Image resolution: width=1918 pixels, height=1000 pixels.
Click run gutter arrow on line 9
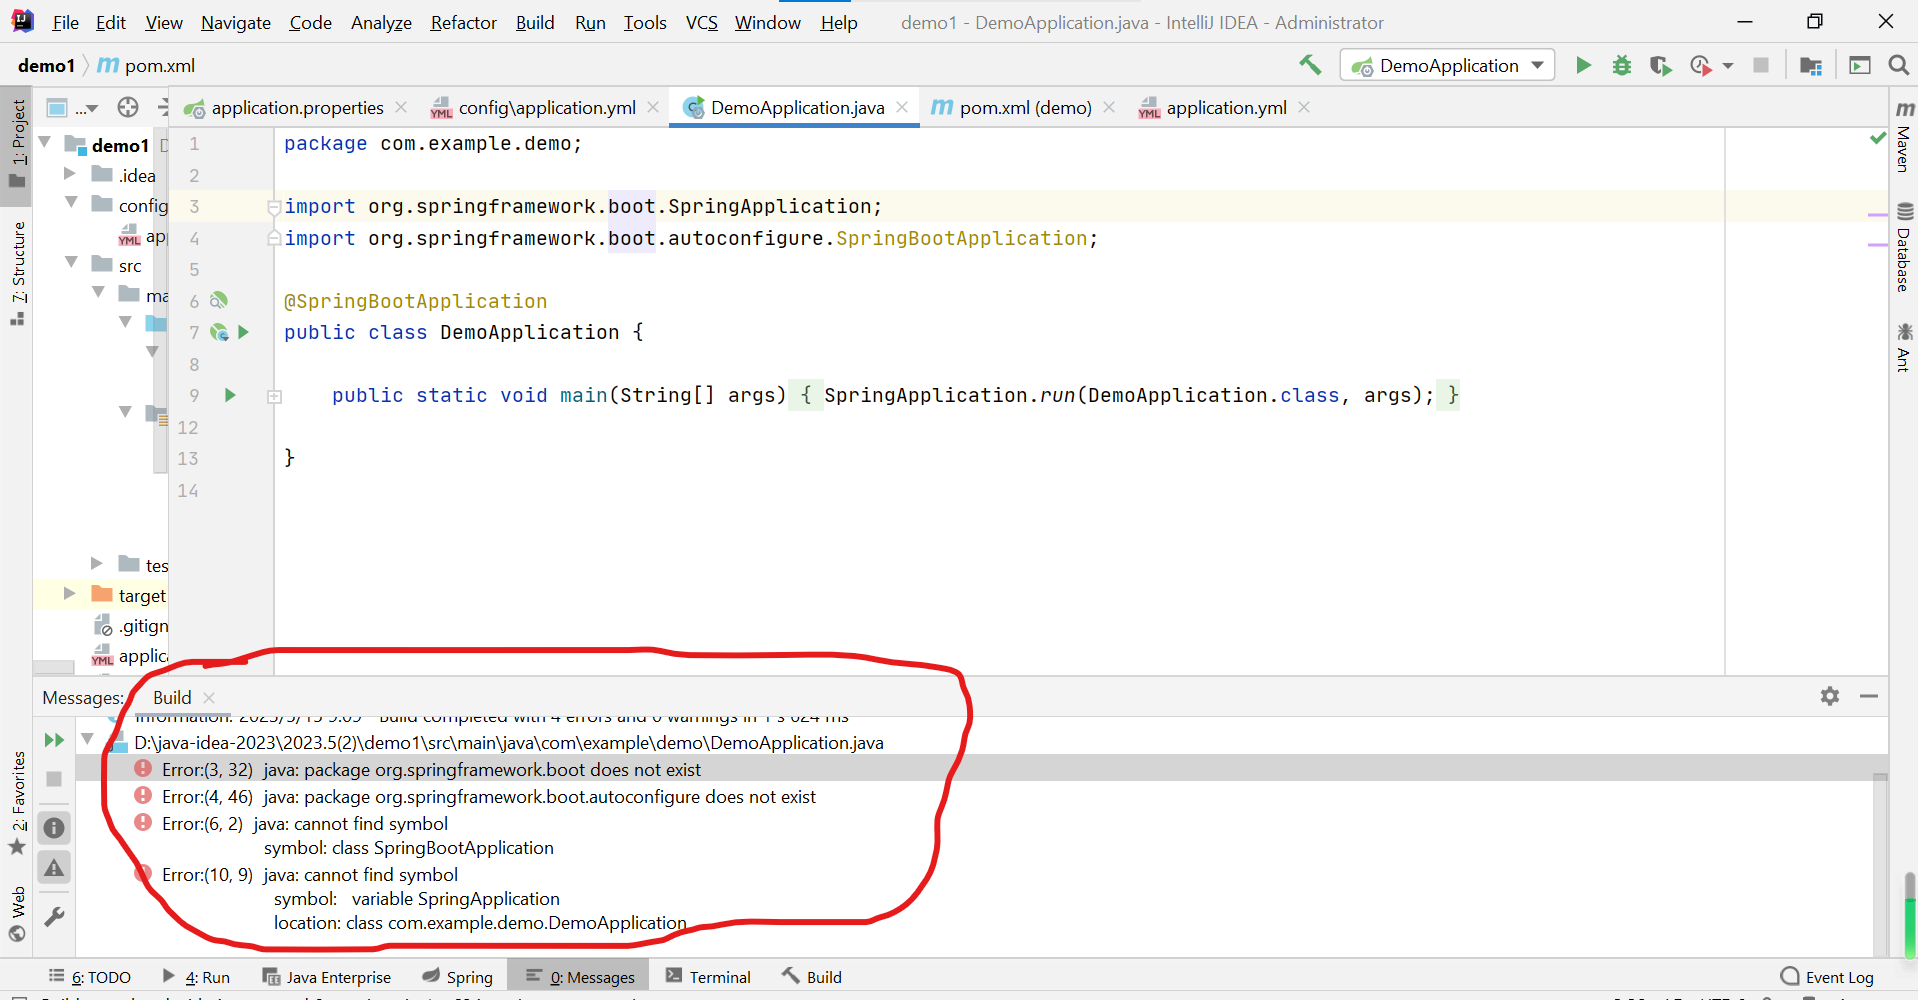[x=230, y=395]
